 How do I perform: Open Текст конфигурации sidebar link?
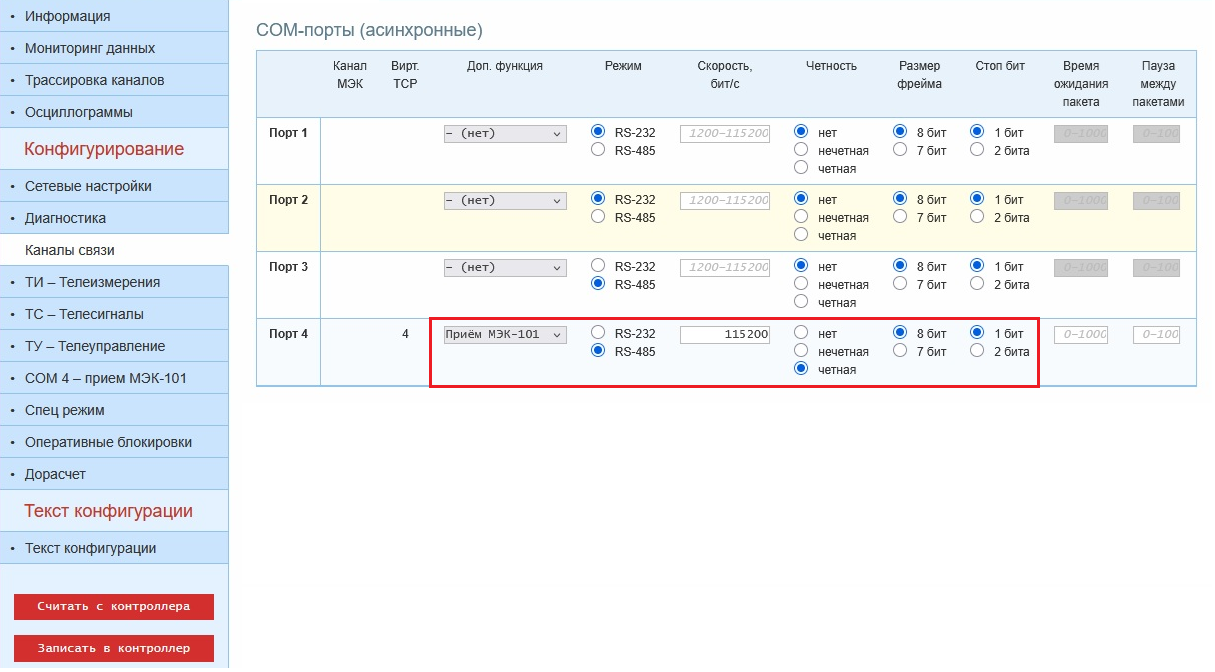coord(90,548)
